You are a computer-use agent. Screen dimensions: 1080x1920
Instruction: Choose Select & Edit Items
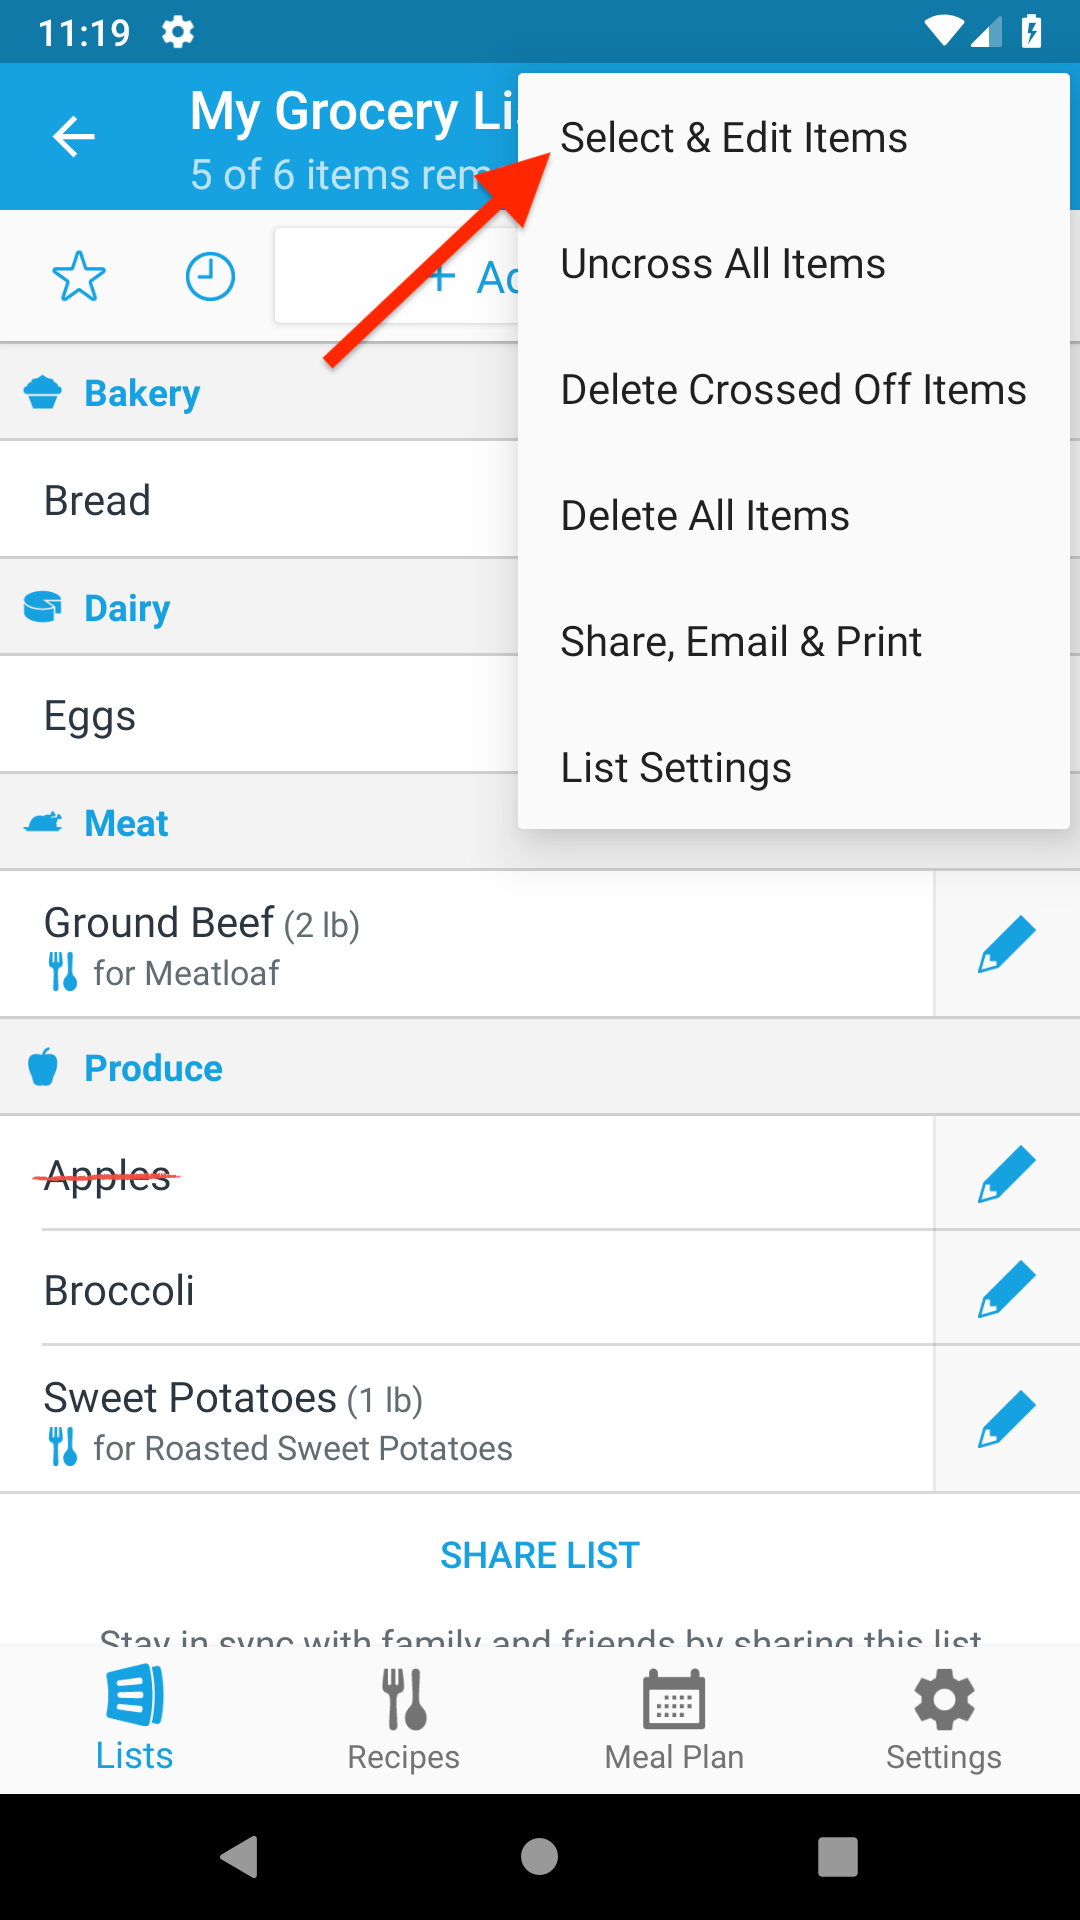[734, 138]
